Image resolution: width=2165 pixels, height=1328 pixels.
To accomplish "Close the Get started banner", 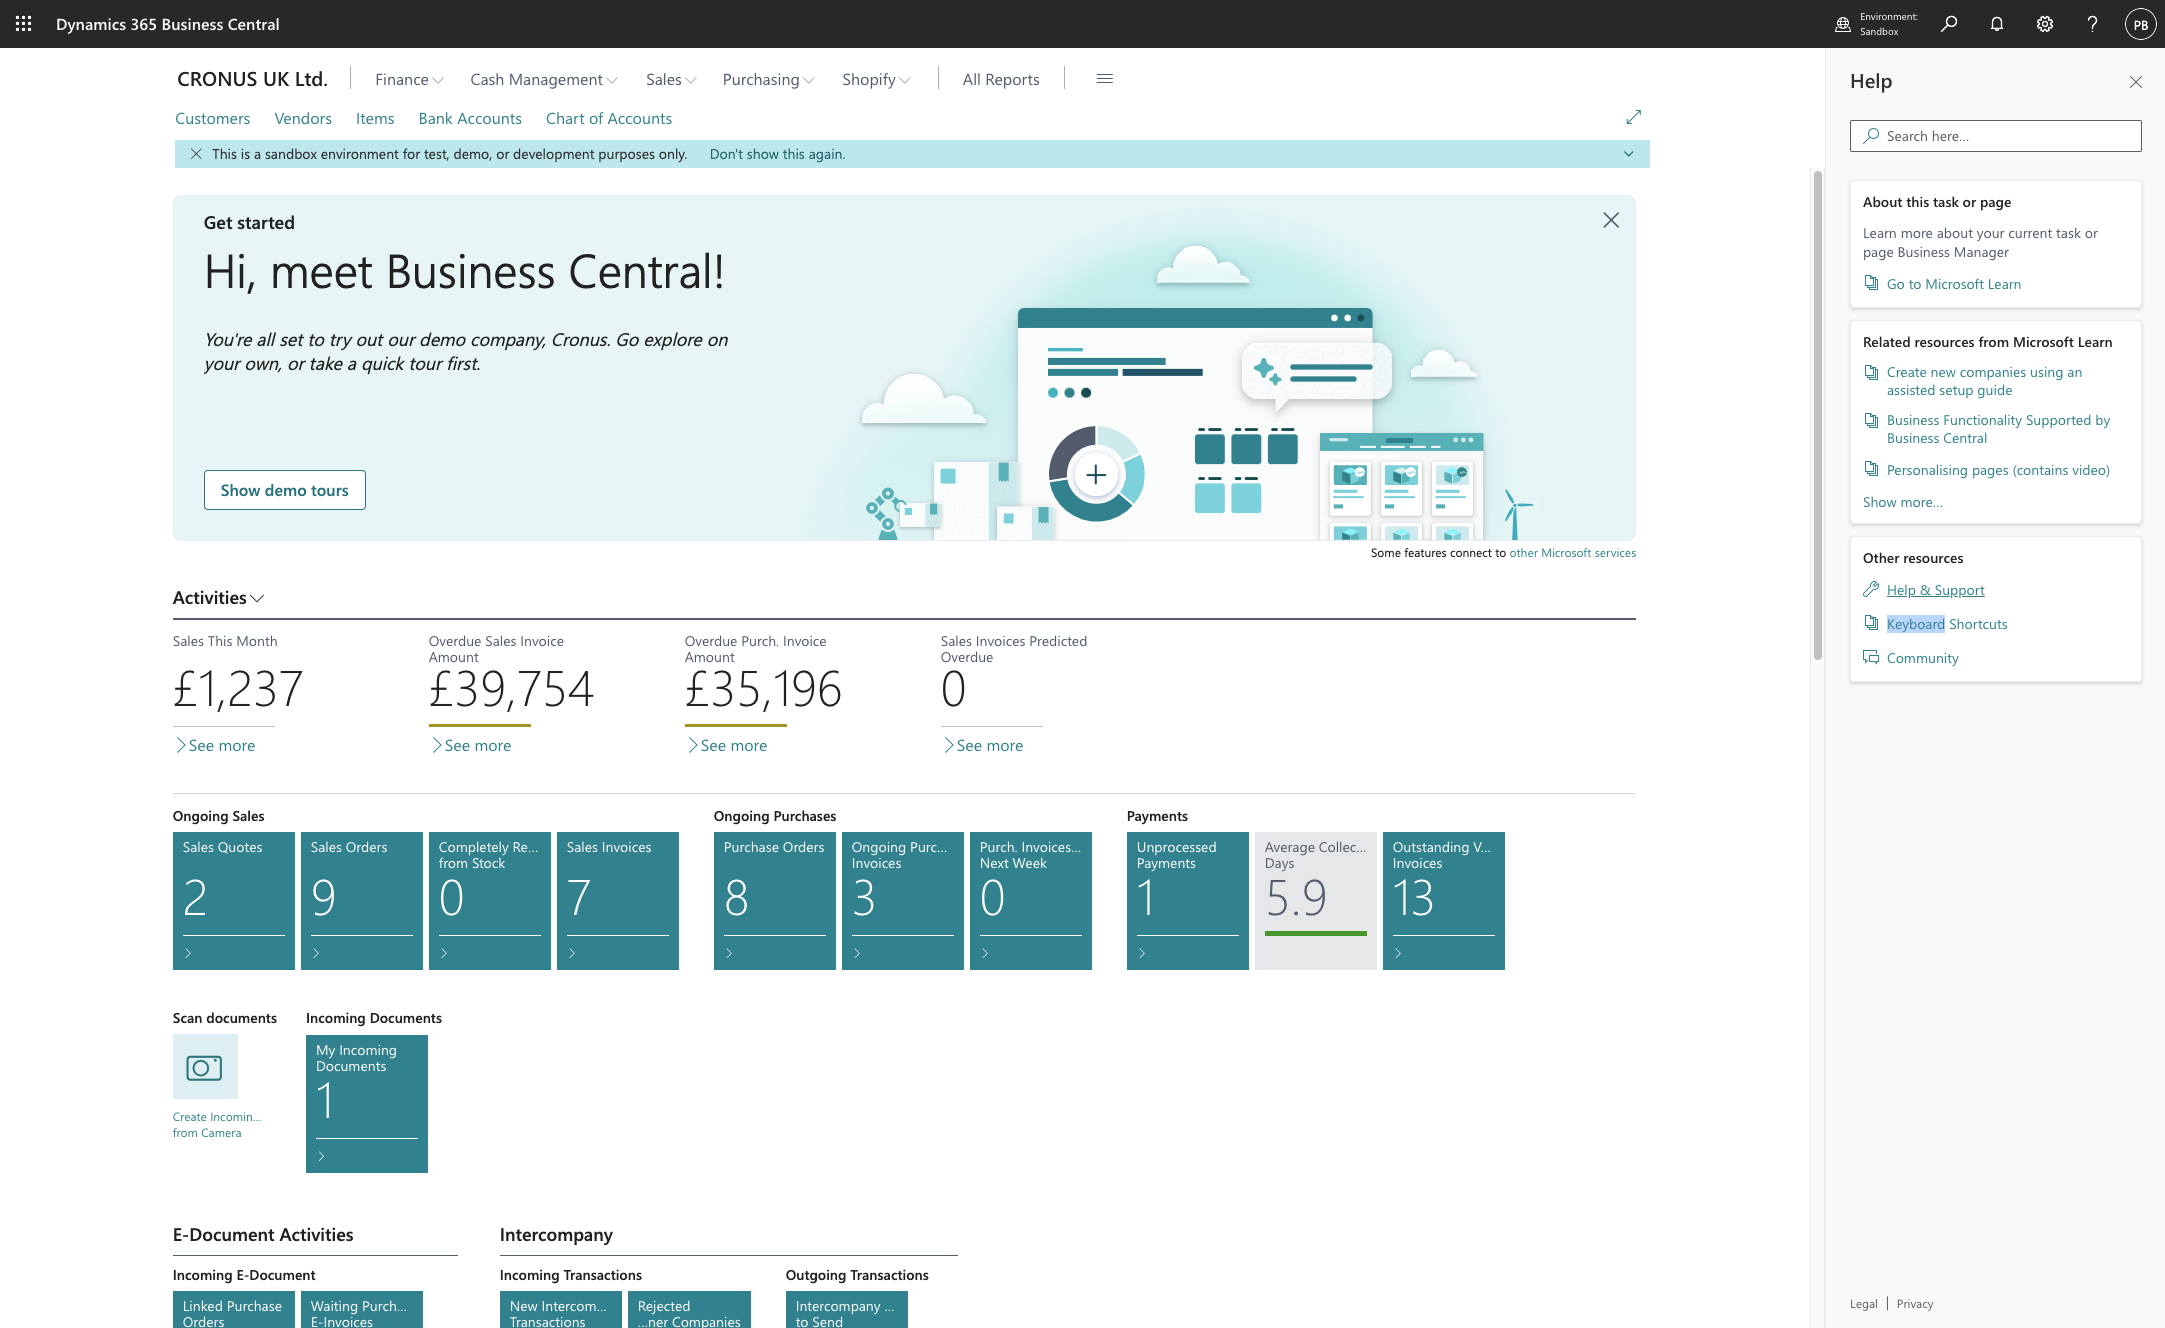I will (1611, 220).
